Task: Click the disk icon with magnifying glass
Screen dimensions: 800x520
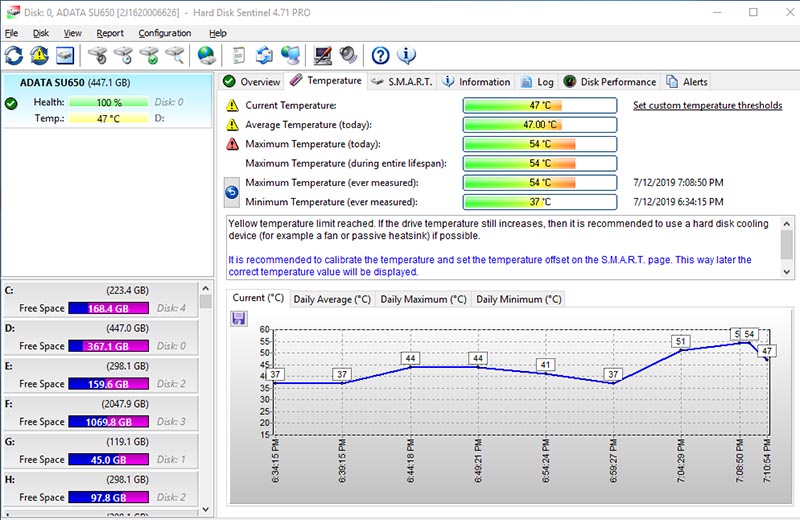Action: click(x=175, y=55)
